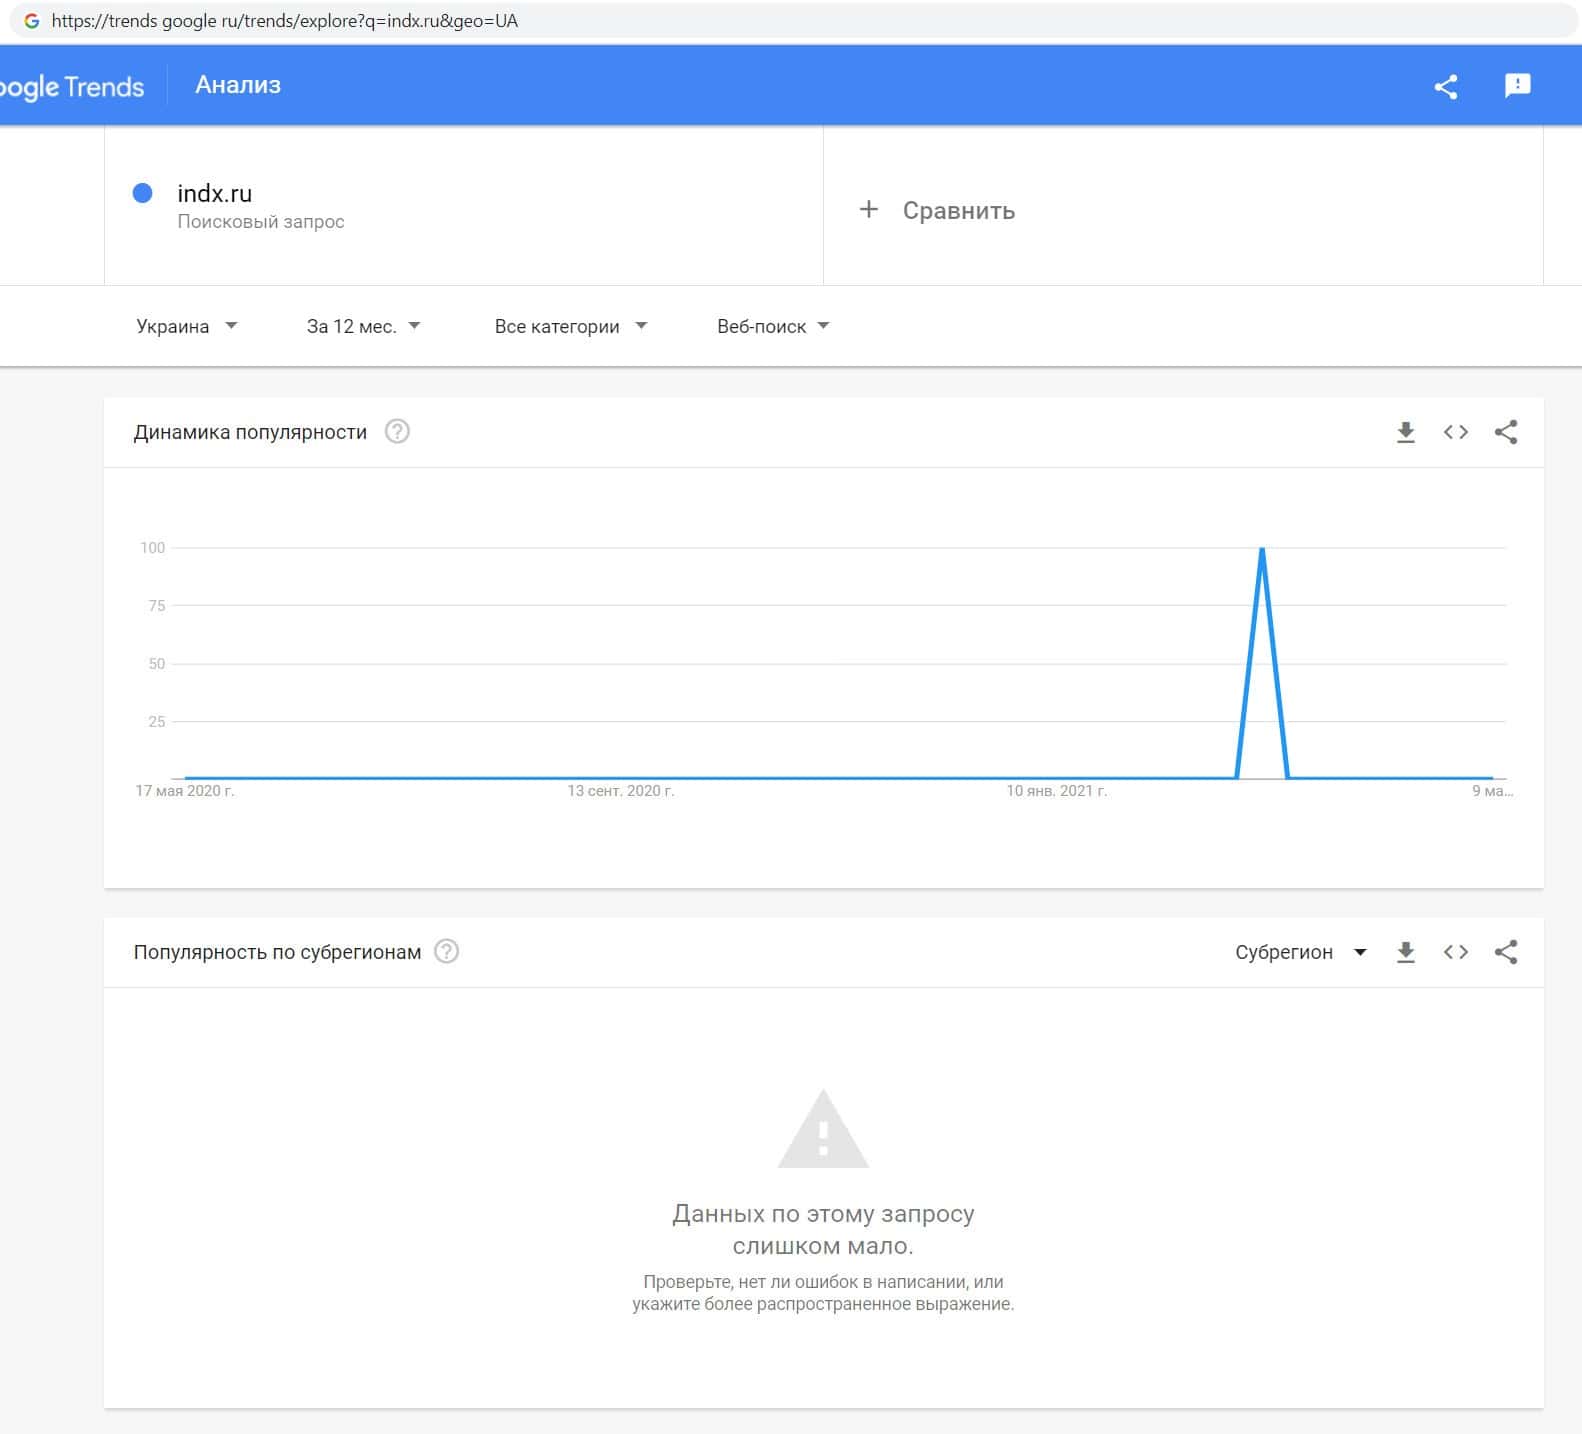This screenshot has height=1434, width=1582.
Task: Click the Google favicon in the address bar
Action: tap(32, 21)
